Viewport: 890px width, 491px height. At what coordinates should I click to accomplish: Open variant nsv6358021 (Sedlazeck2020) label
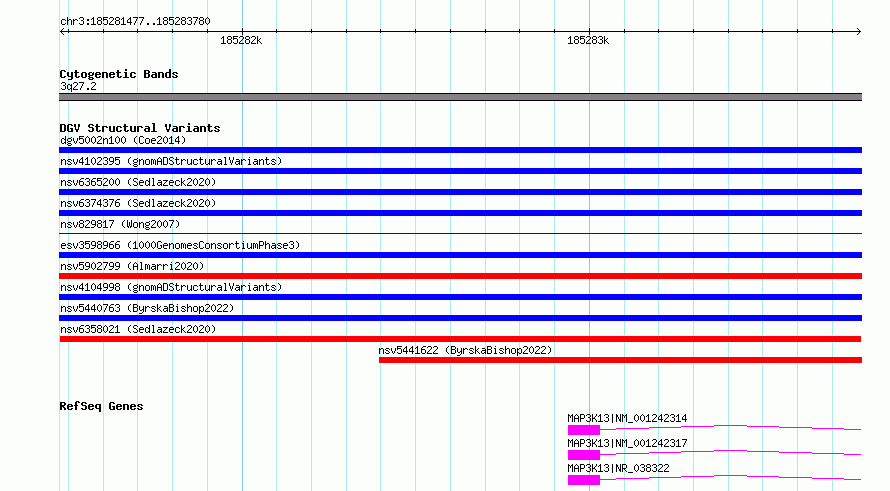pyautogui.click(x=138, y=329)
